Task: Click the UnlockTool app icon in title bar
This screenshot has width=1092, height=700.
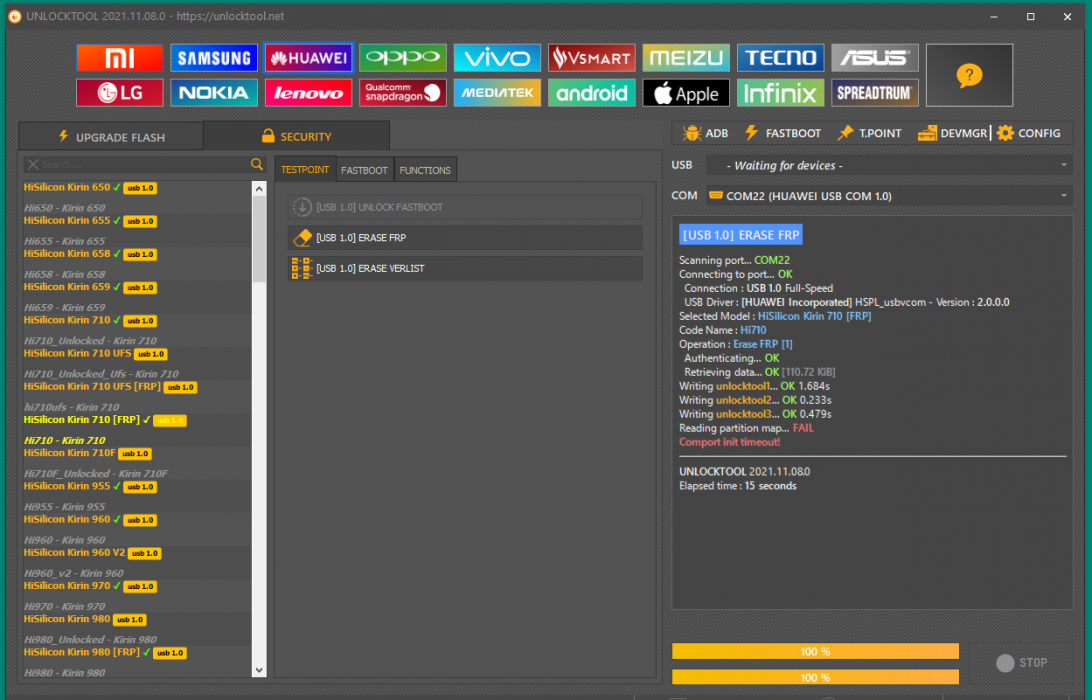Action: (x=15, y=16)
